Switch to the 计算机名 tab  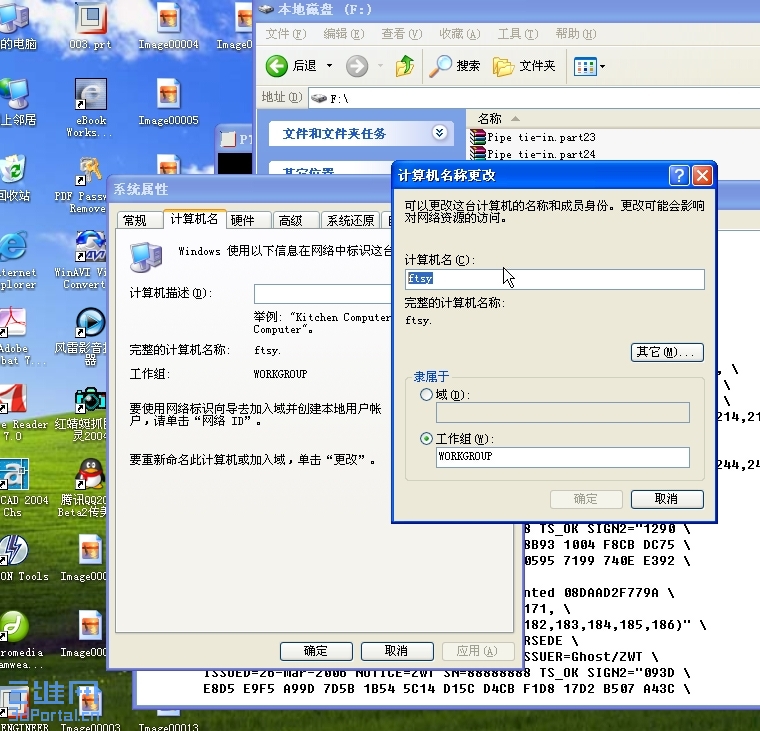pos(194,219)
